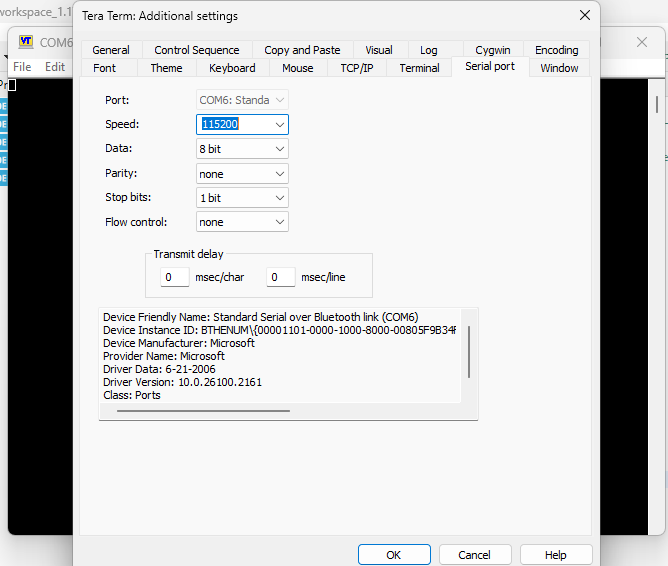Select the Serial port tab
The height and width of the screenshot is (566, 668).
[x=490, y=66]
